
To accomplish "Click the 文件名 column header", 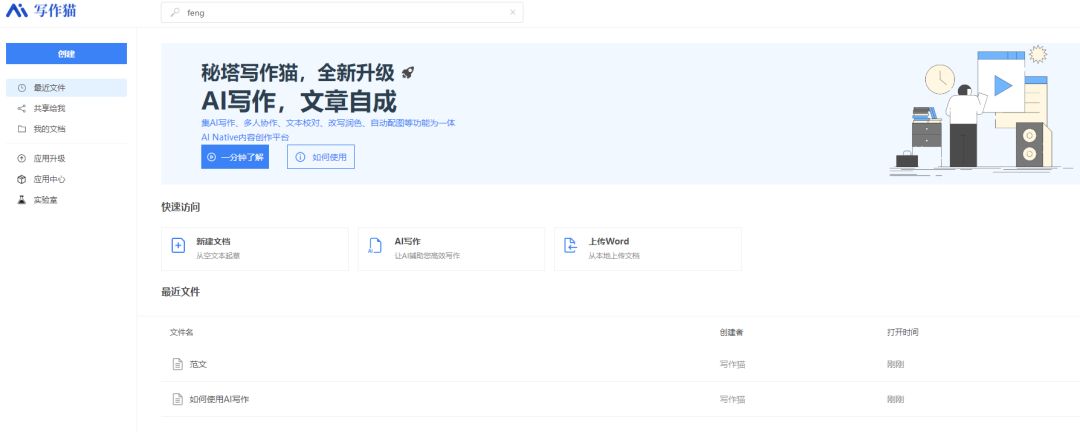I will 181,332.
